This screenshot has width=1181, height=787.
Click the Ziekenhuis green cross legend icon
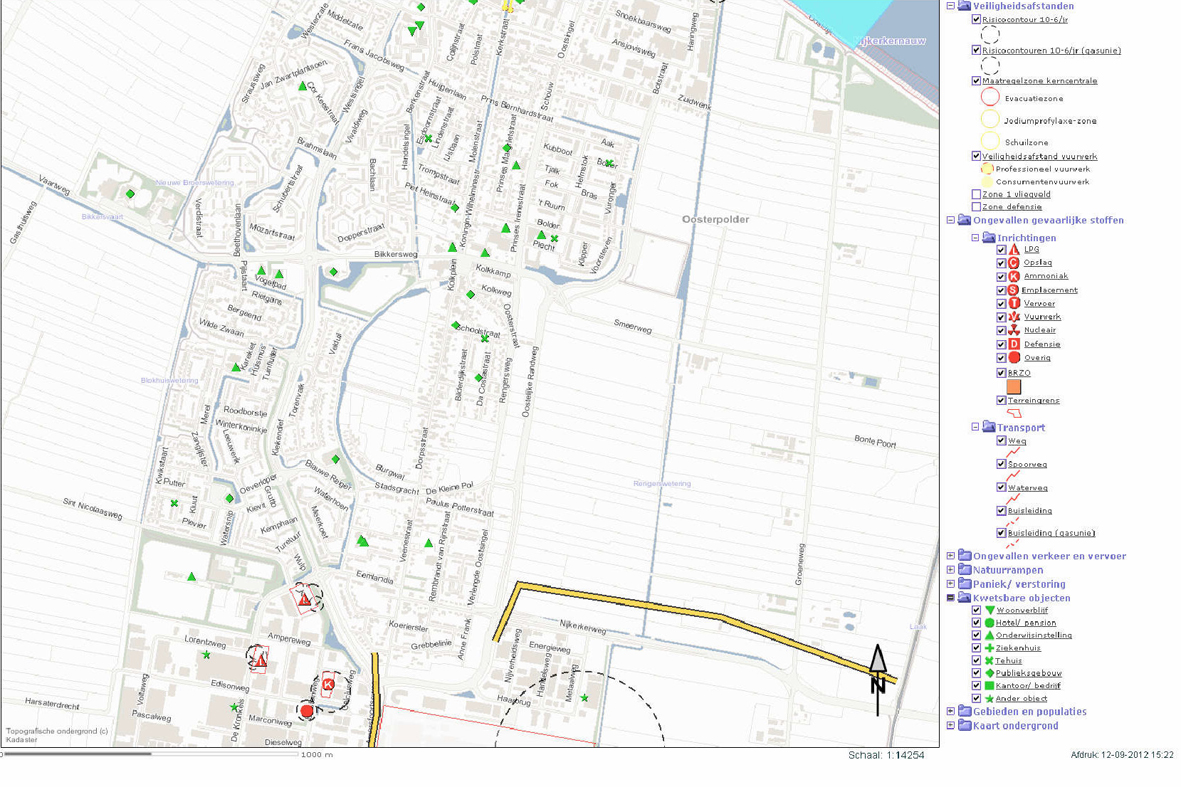(989, 648)
